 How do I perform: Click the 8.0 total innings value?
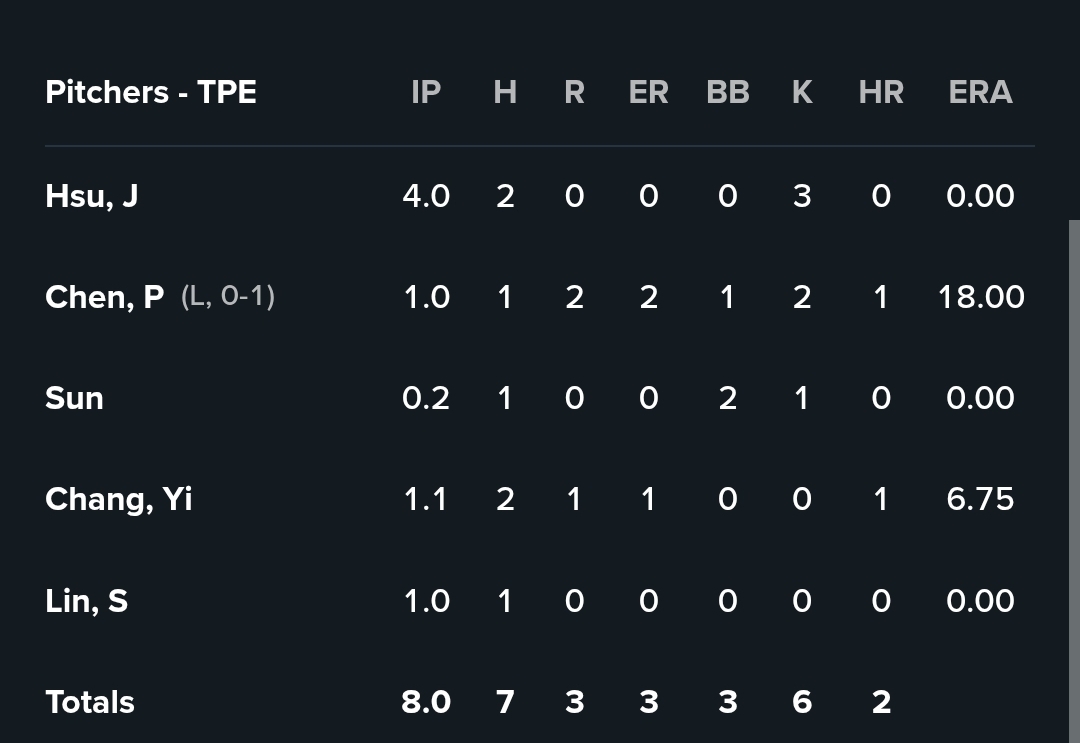point(426,702)
